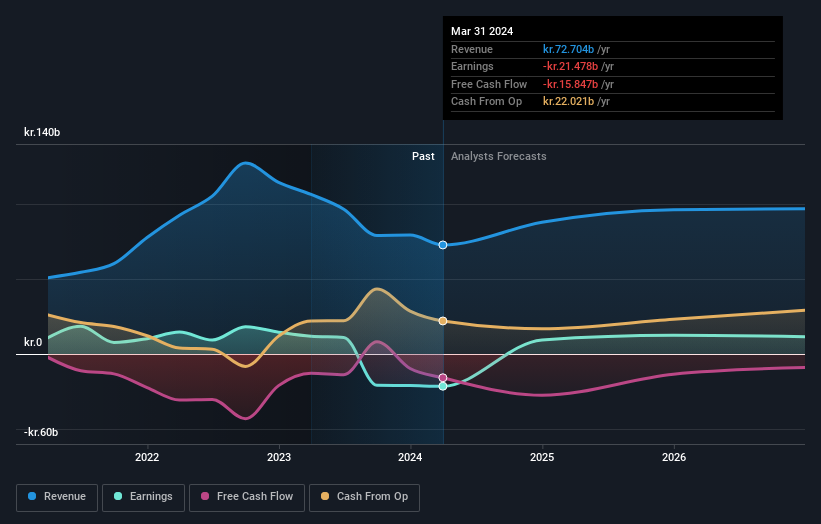Click the -kr.60b y-axis label
Screen dimensions: 821x524
pyautogui.click(x=41, y=432)
